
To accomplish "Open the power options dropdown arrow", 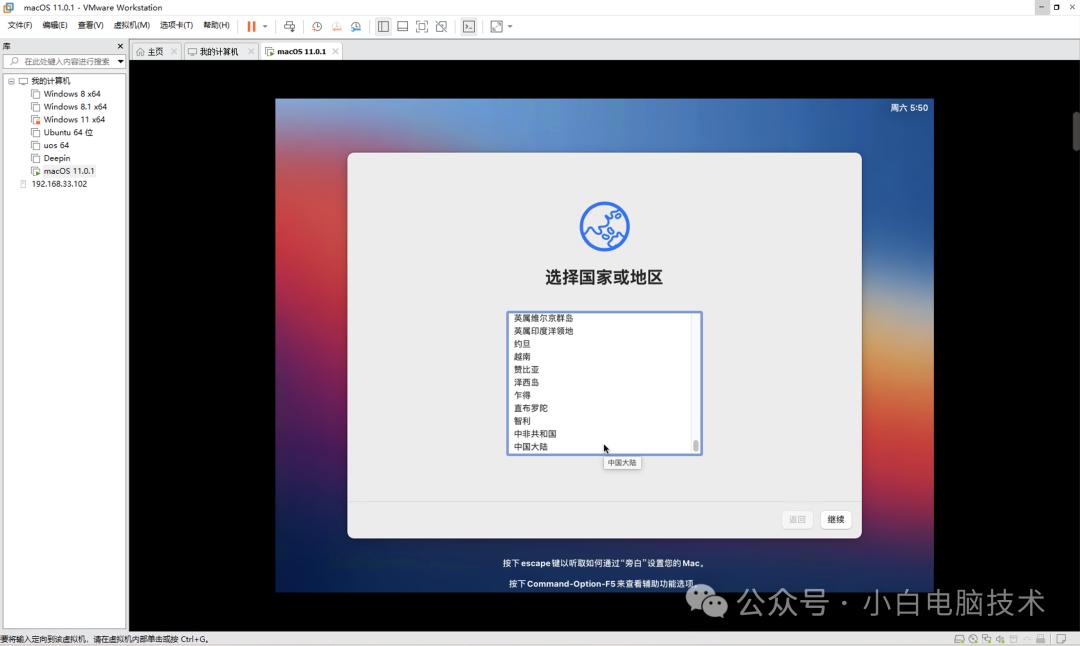I will point(262,26).
